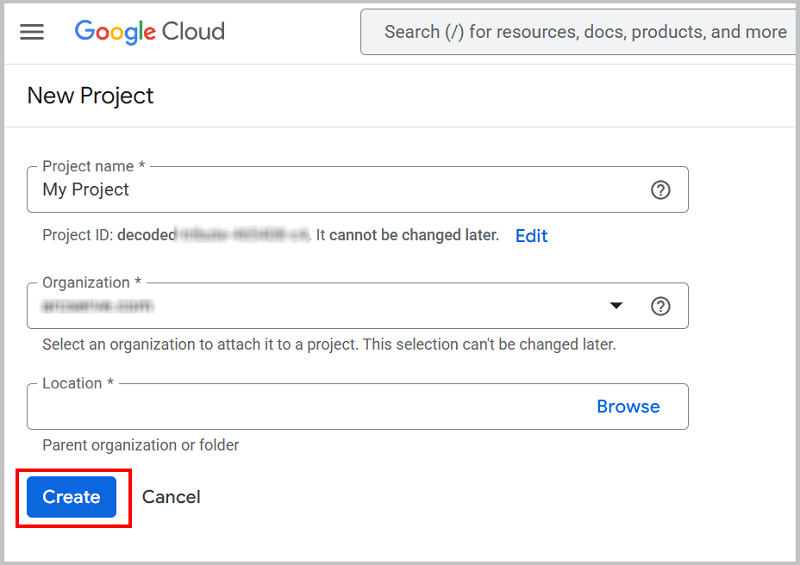Click the 'Location *' field label

[79, 384]
